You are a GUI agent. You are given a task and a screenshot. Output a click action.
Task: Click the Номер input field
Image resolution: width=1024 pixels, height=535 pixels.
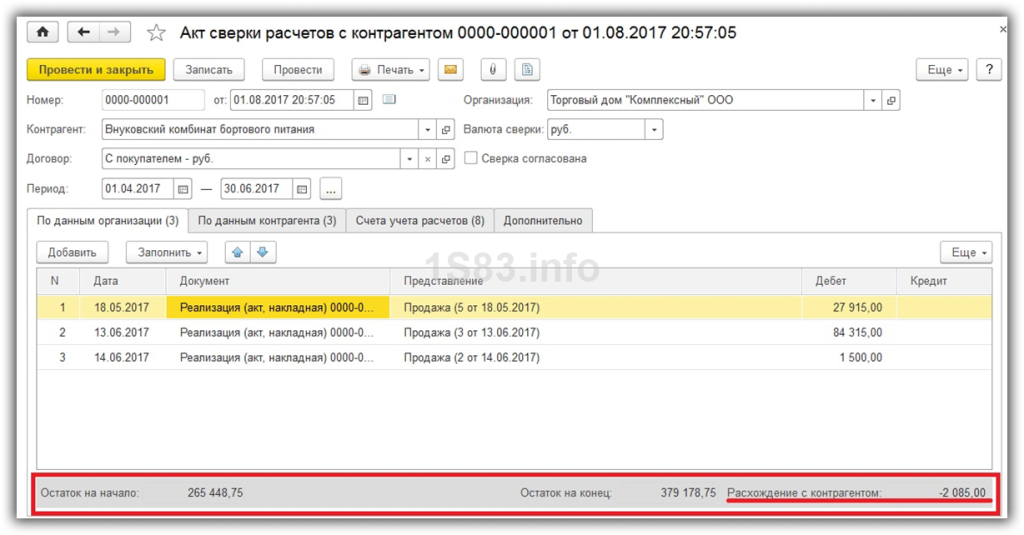pos(152,100)
